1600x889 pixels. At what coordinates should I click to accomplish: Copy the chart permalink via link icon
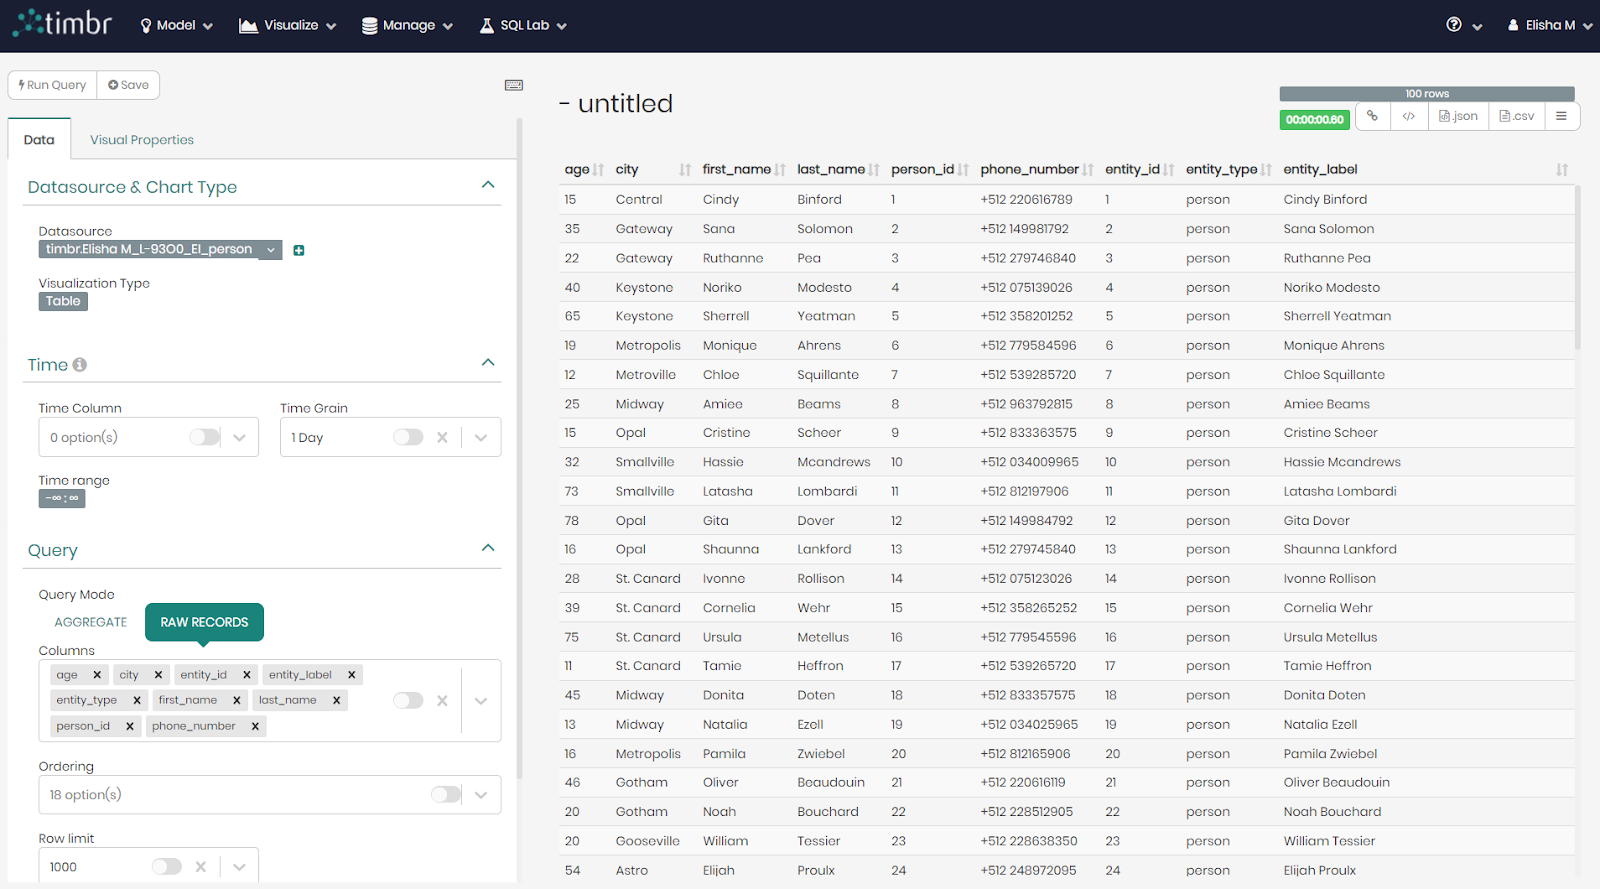click(1372, 116)
